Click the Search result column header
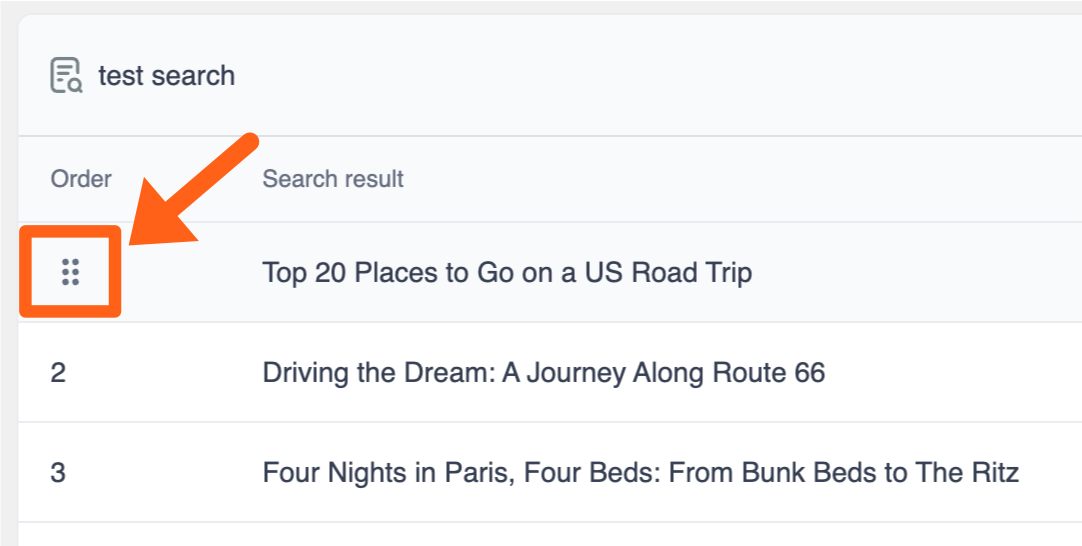Screen dimensions: 1082x546 [333, 179]
